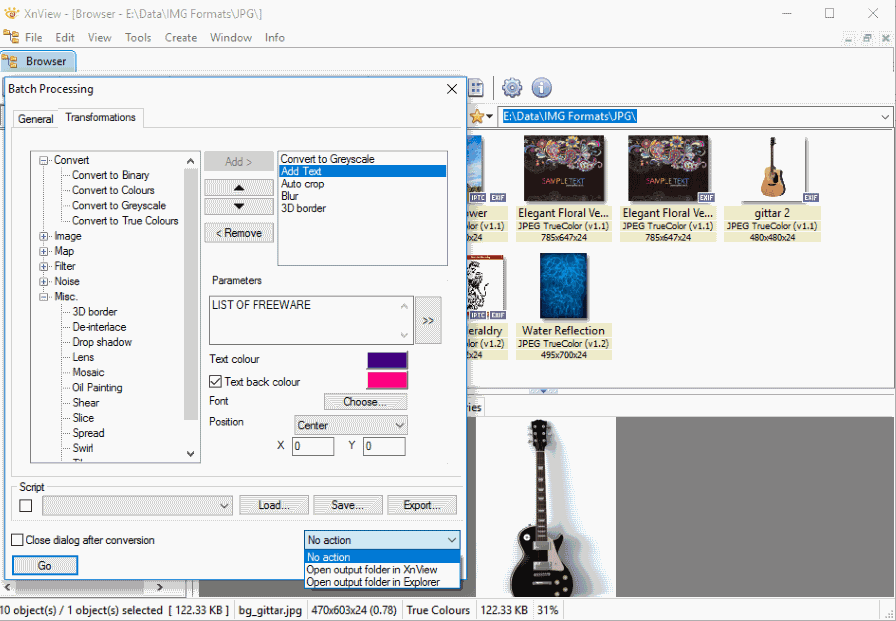Image resolution: width=896 pixels, height=621 pixels.
Task: Select the Swirl tree item
Action: click(x=83, y=448)
